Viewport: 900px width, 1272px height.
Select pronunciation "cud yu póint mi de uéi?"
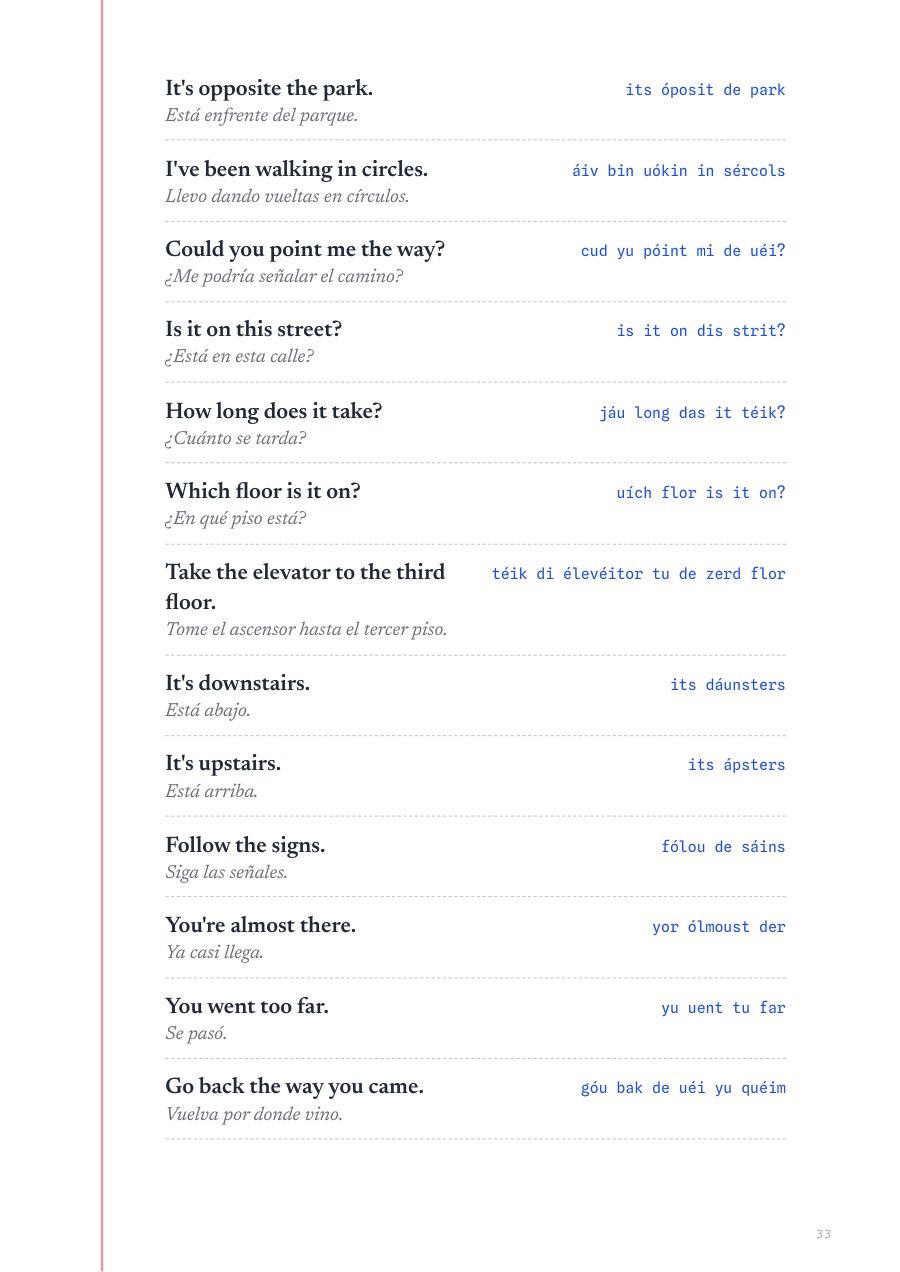coord(683,251)
